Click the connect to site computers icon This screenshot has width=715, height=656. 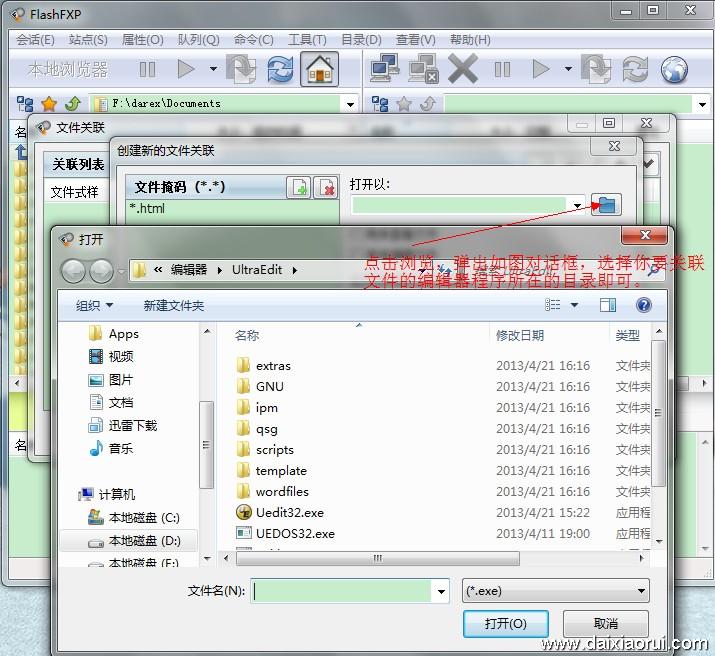click(384, 68)
